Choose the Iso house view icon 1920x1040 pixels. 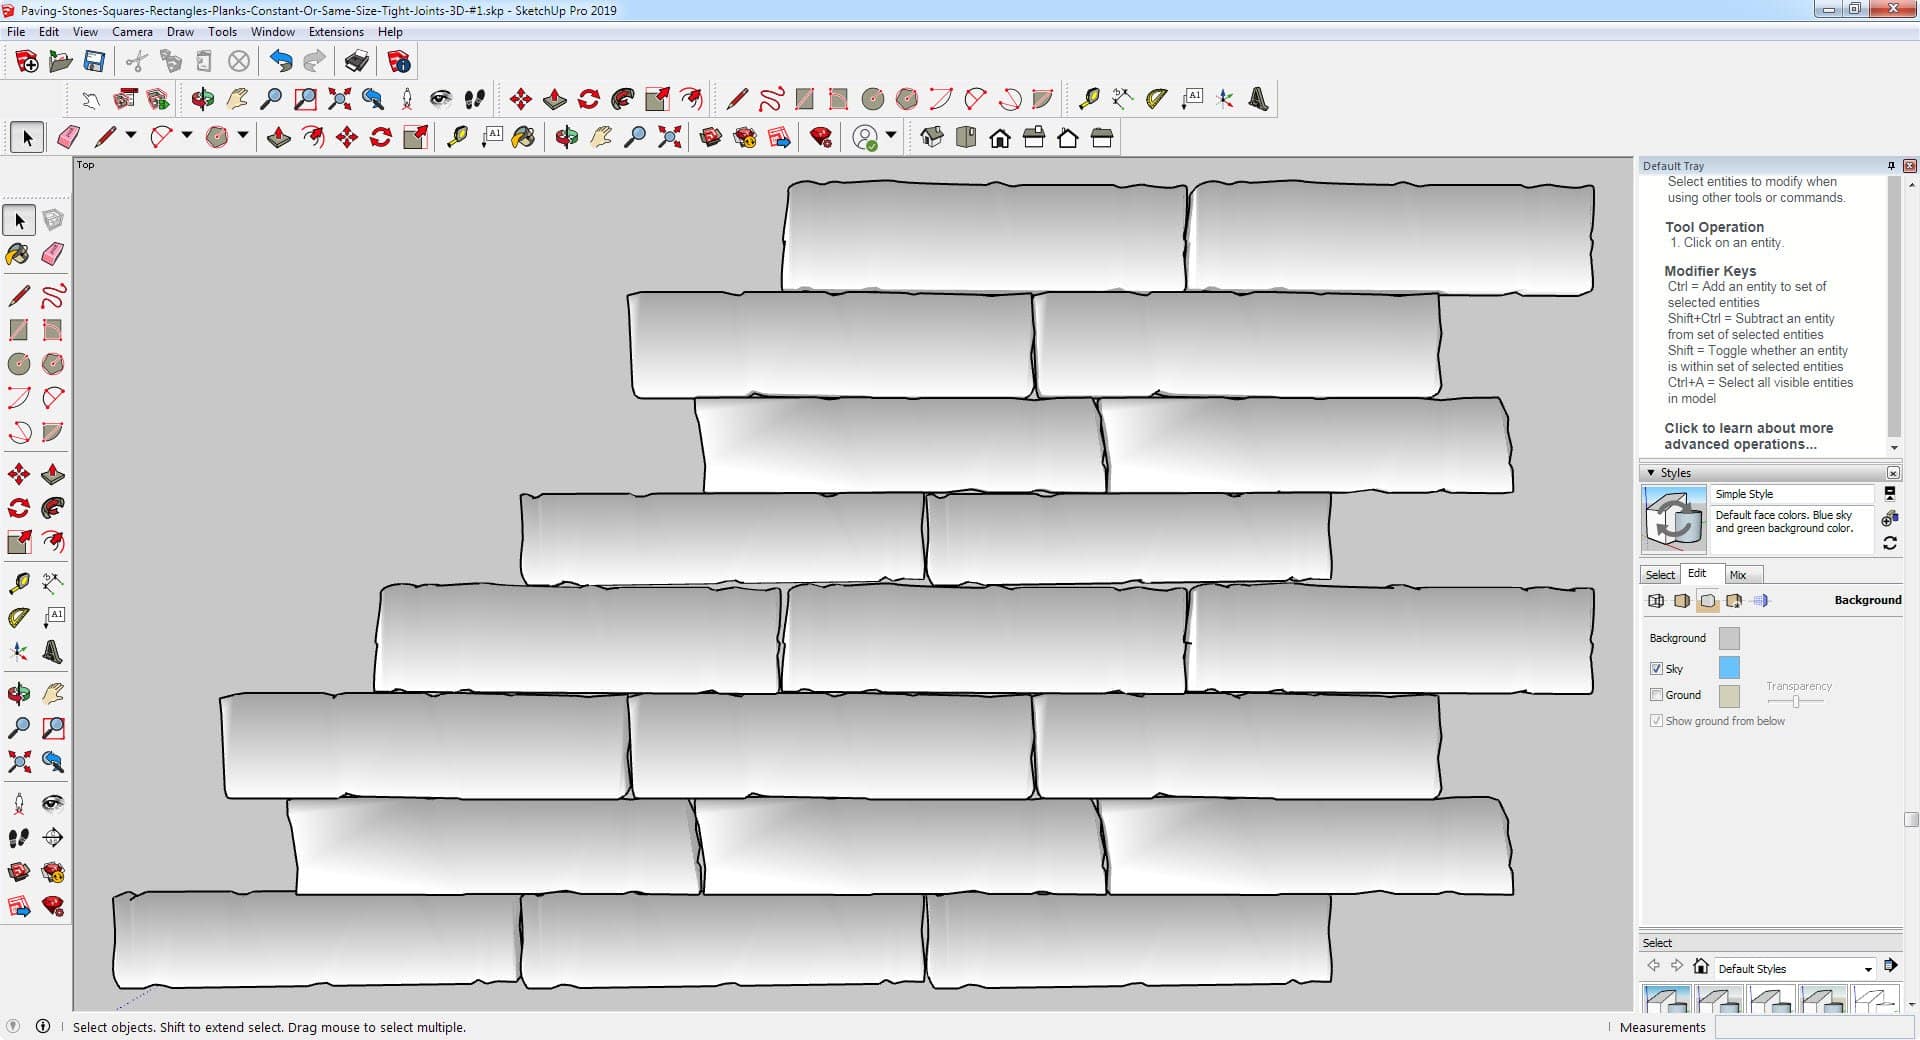pyautogui.click(x=932, y=138)
